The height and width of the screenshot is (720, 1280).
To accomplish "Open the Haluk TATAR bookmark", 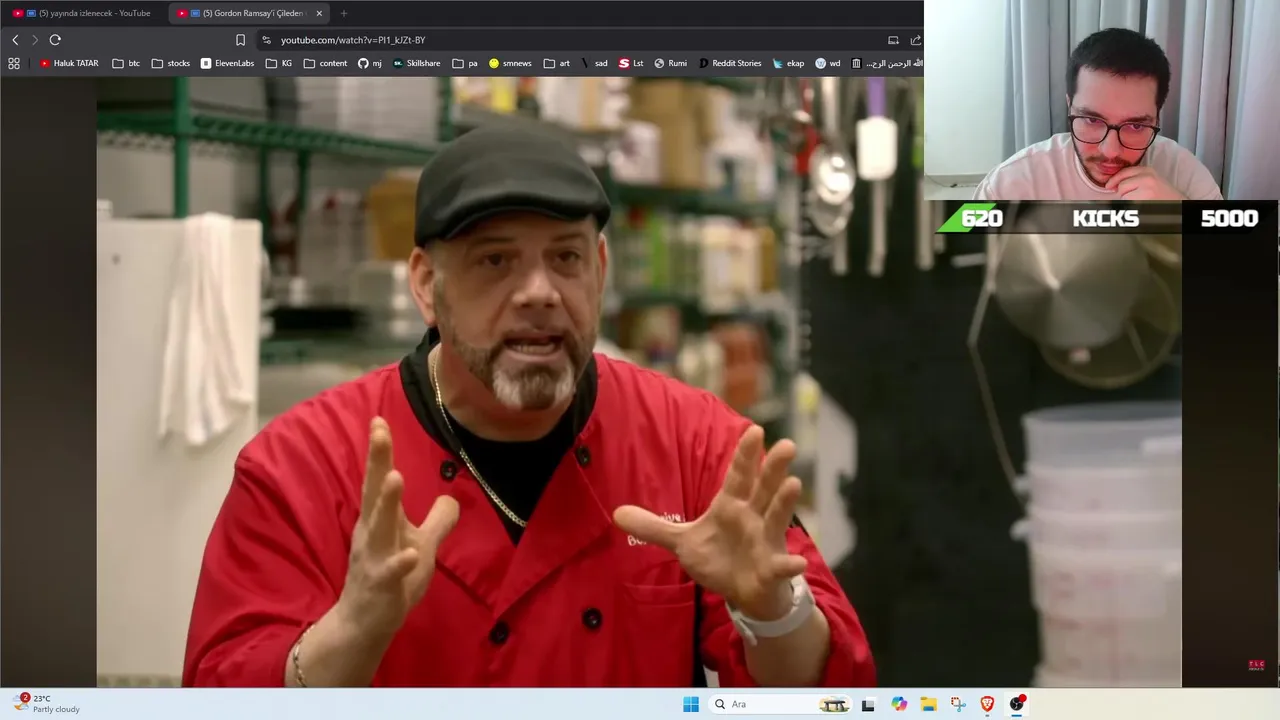I will click(69, 63).
